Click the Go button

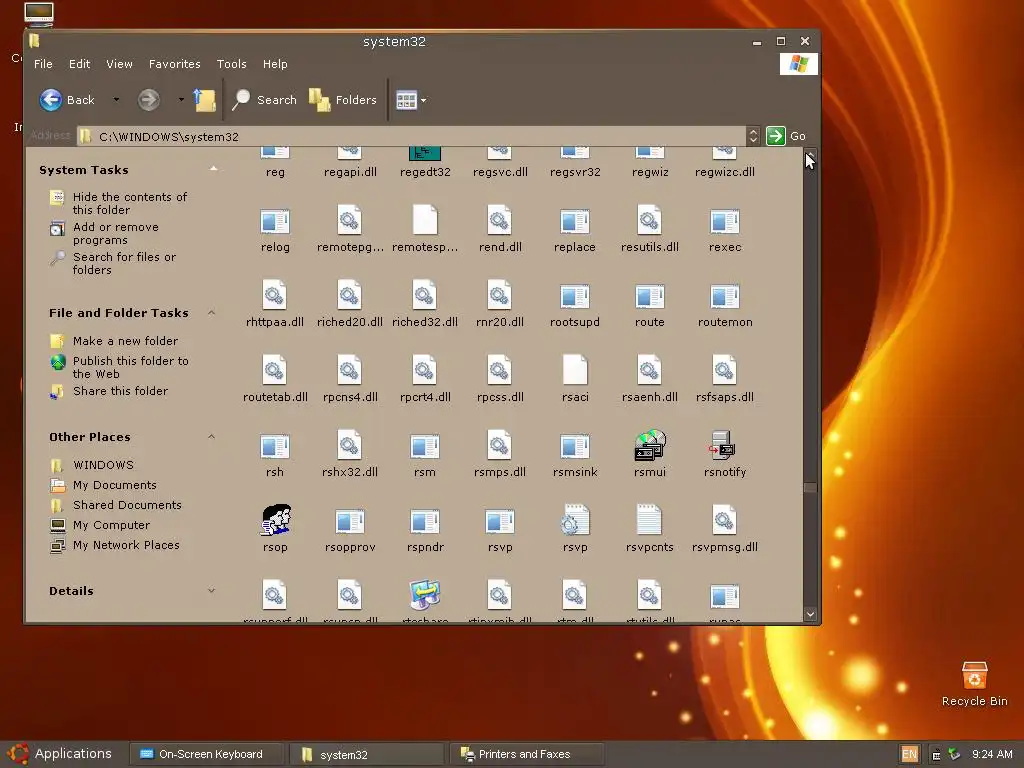click(786, 136)
